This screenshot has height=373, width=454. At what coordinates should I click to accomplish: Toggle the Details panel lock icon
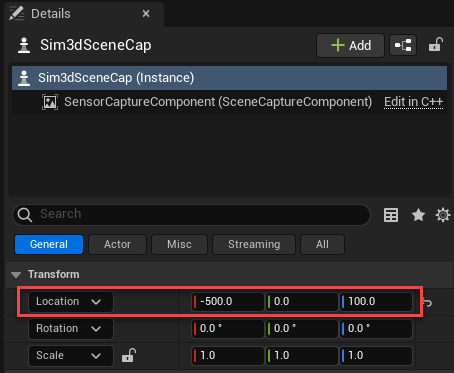coord(436,45)
